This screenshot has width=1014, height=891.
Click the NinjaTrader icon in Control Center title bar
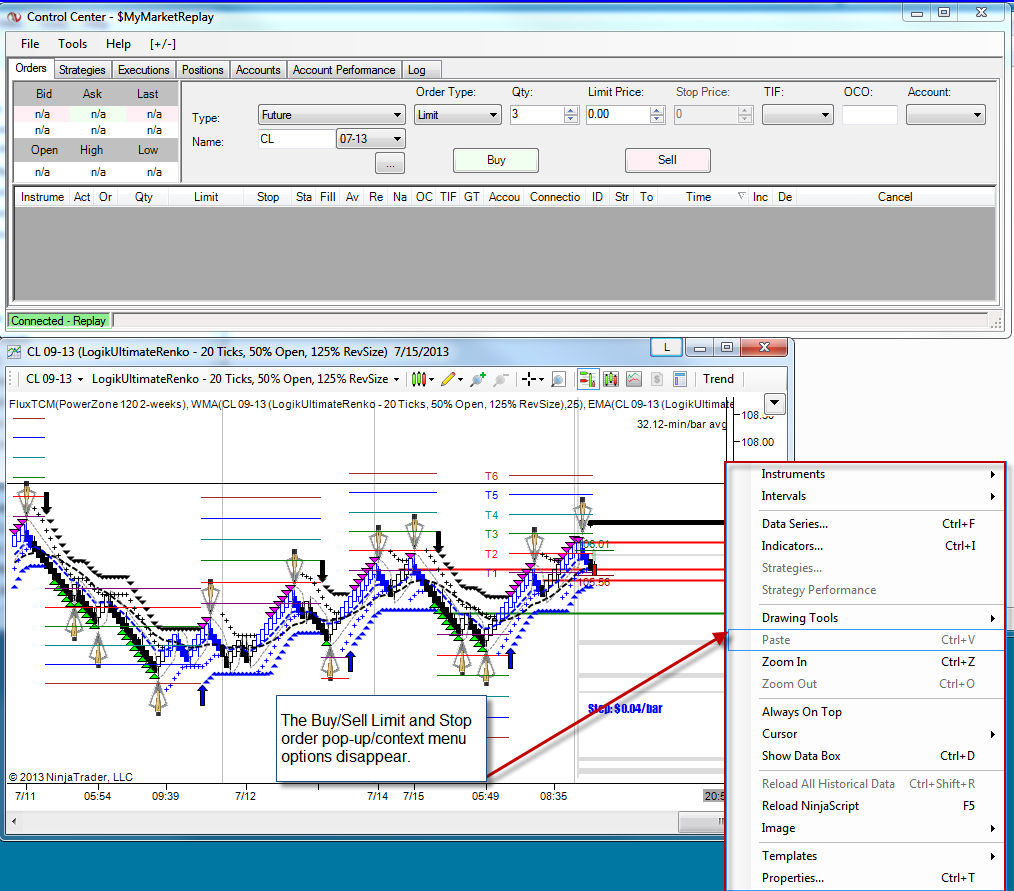(x=14, y=17)
